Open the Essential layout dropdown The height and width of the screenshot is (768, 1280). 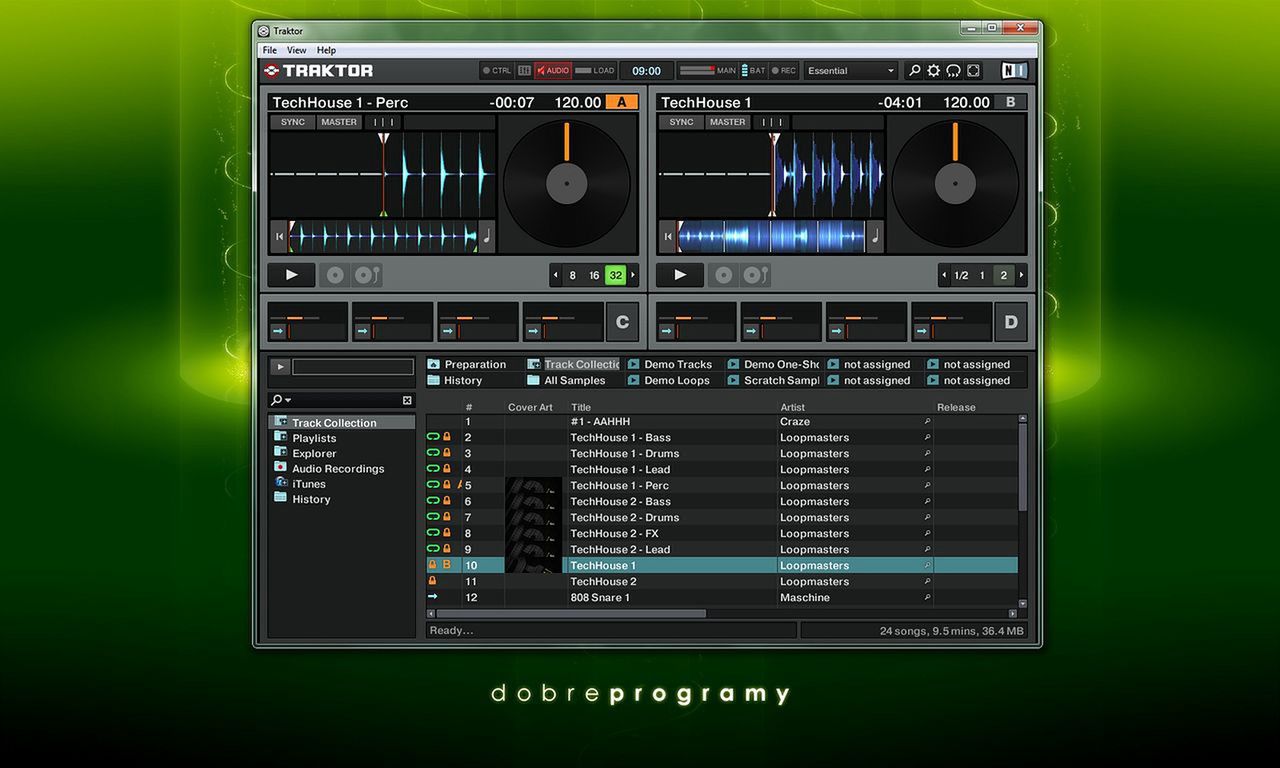pos(851,71)
